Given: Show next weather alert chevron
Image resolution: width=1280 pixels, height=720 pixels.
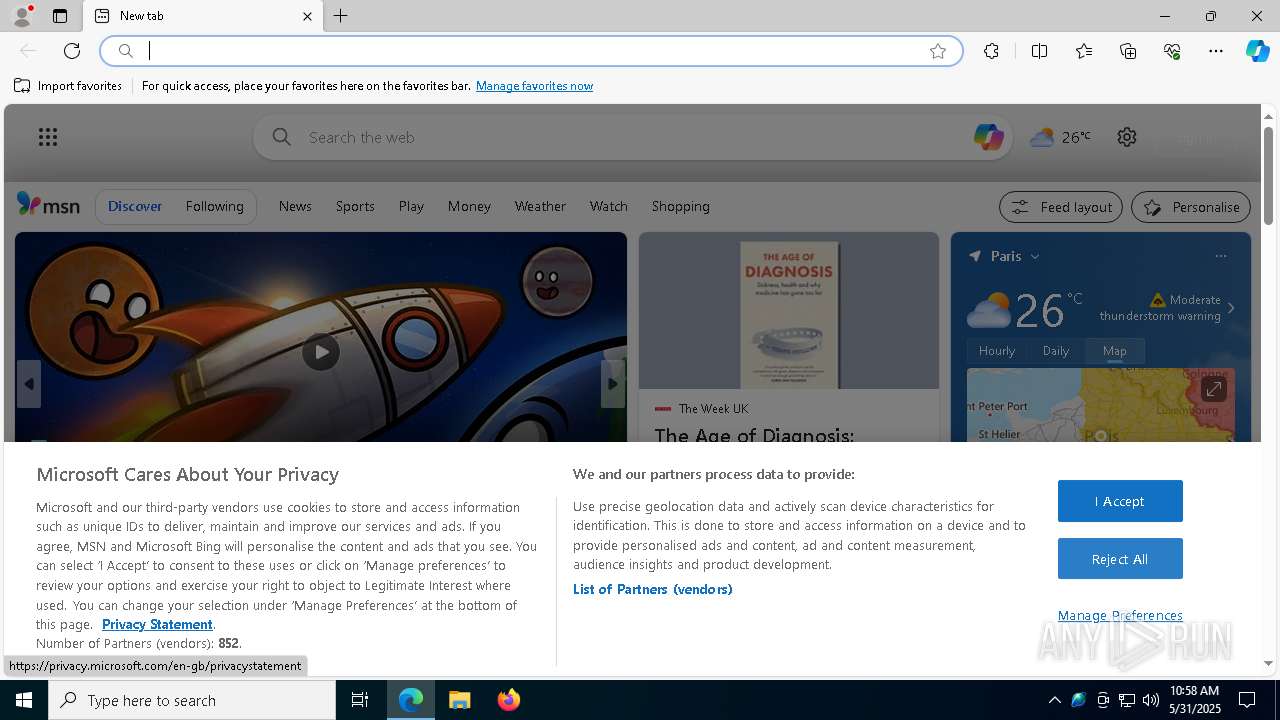Looking at the screenshot, I should (1231, 308).
